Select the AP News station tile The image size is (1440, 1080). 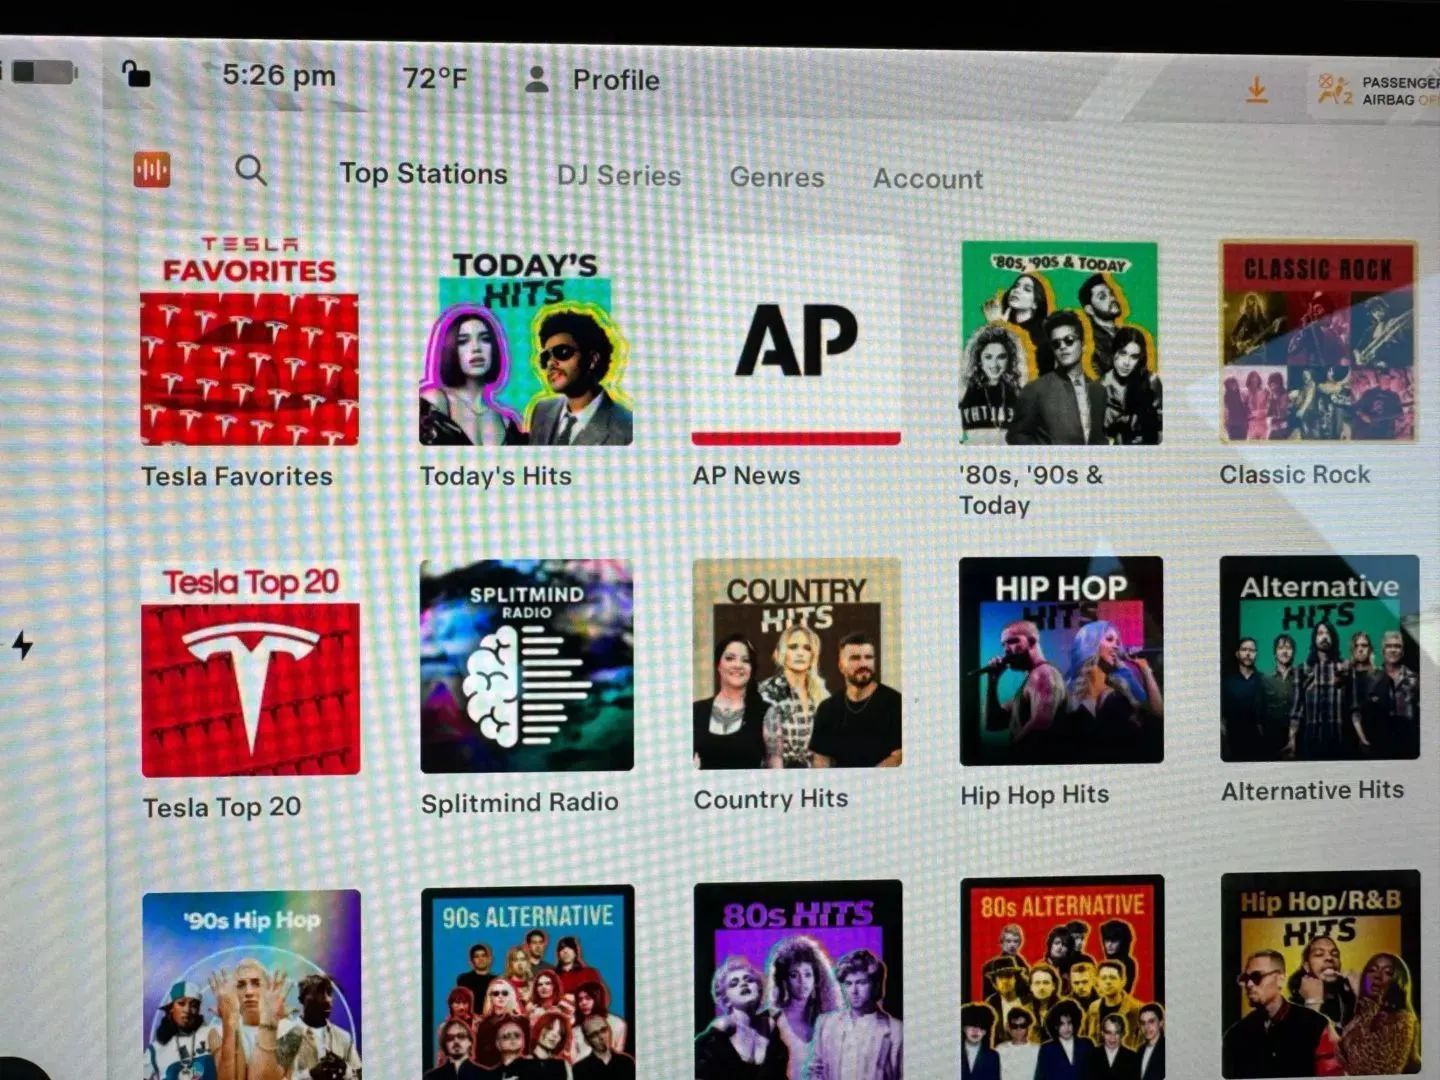pos(796,342)
